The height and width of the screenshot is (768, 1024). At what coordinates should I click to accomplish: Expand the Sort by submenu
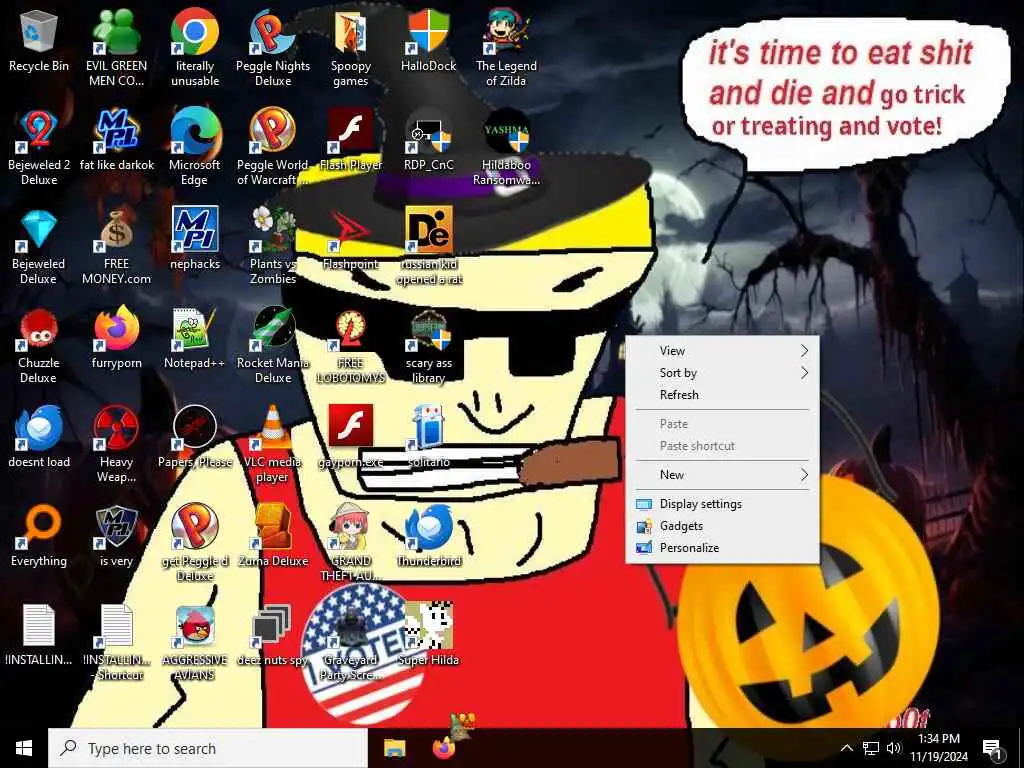pos(722,373)
